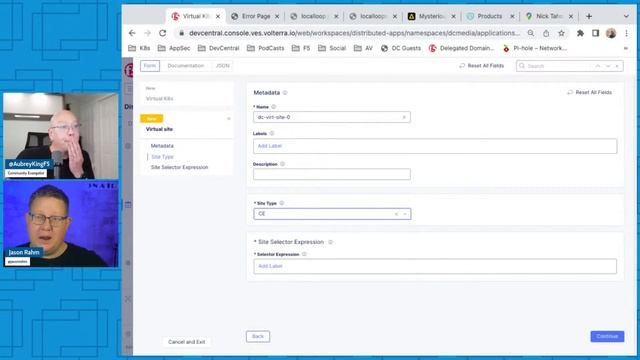Open a new browser tab
The height and width of the screenshot is (360, 640).
click(x=589, y=16)
